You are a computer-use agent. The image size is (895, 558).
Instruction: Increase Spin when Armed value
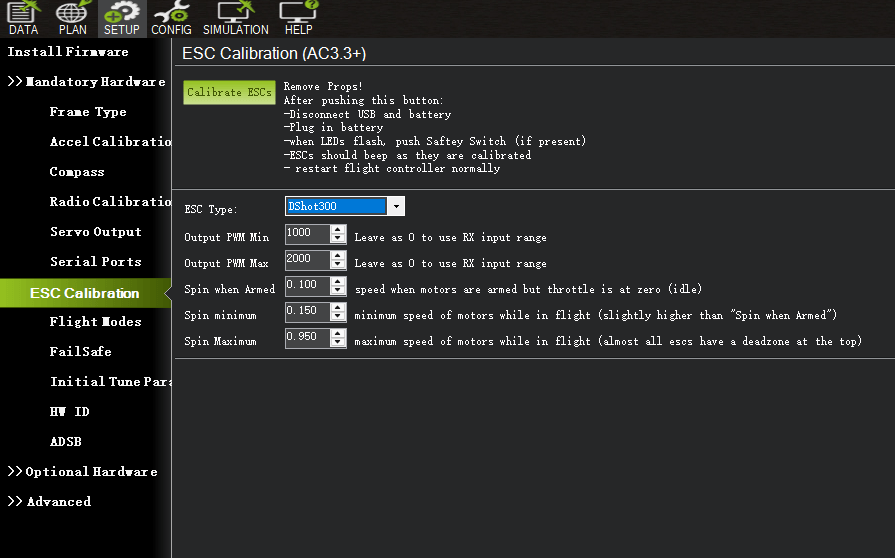[x=338, y=281]
